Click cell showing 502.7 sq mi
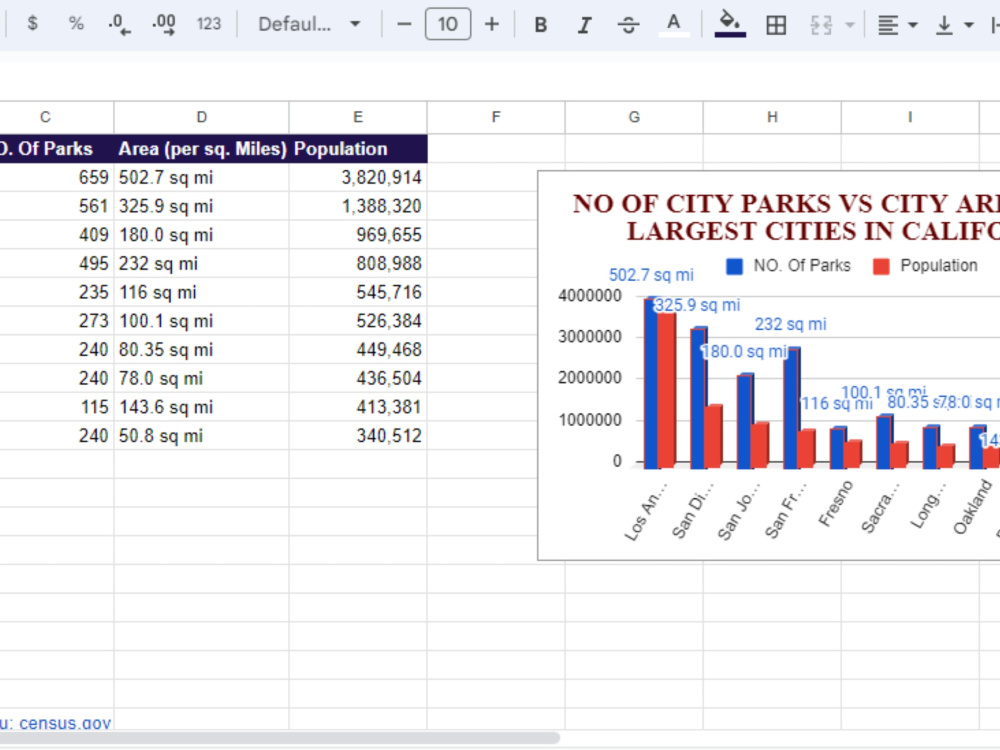The height and width of the screenshot is (750, 1000). (x=202, y=177)
